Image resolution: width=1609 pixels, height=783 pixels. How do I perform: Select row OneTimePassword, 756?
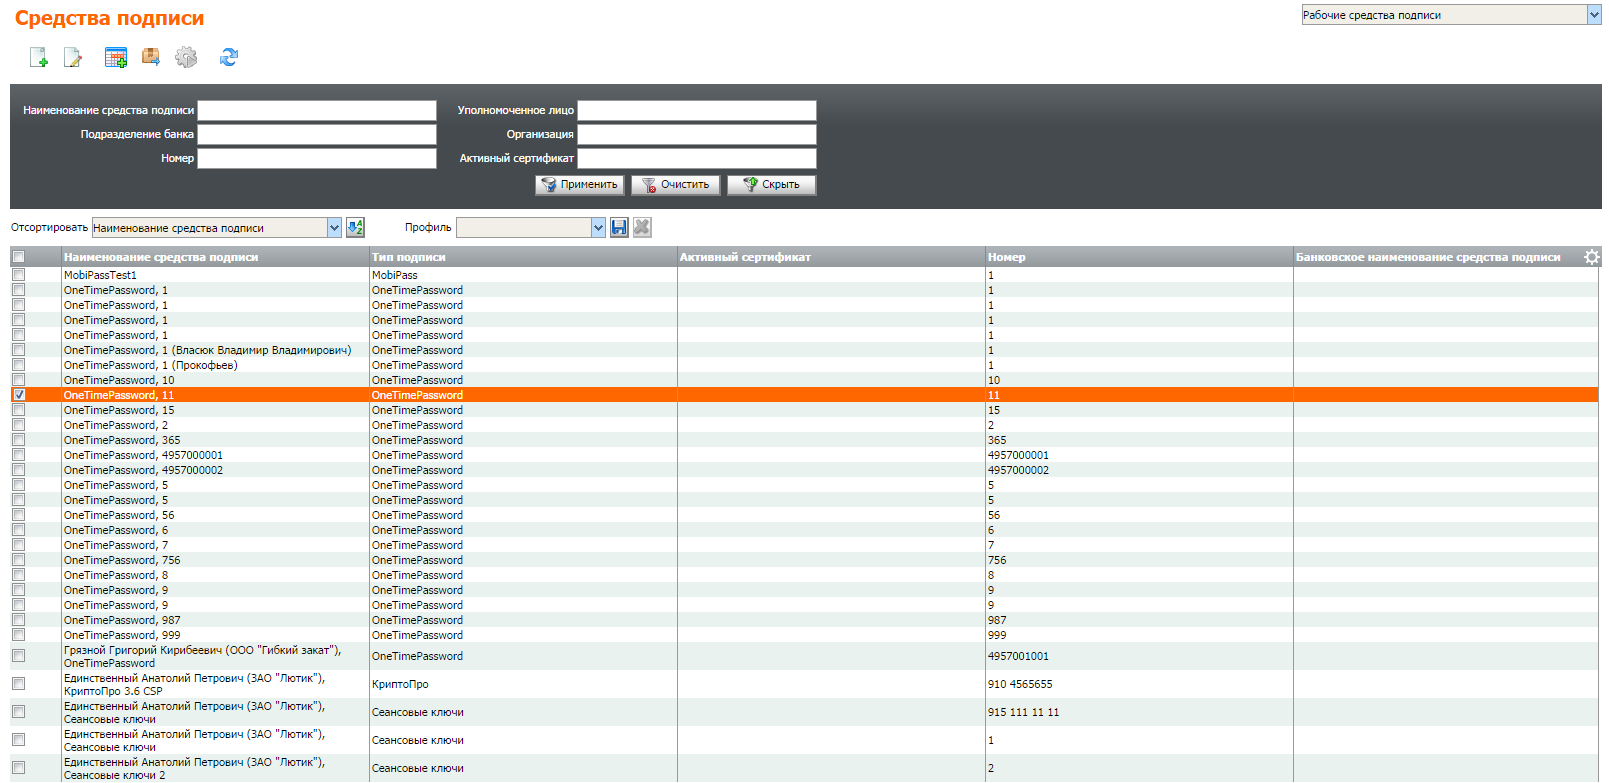click(x=804, y=560)
